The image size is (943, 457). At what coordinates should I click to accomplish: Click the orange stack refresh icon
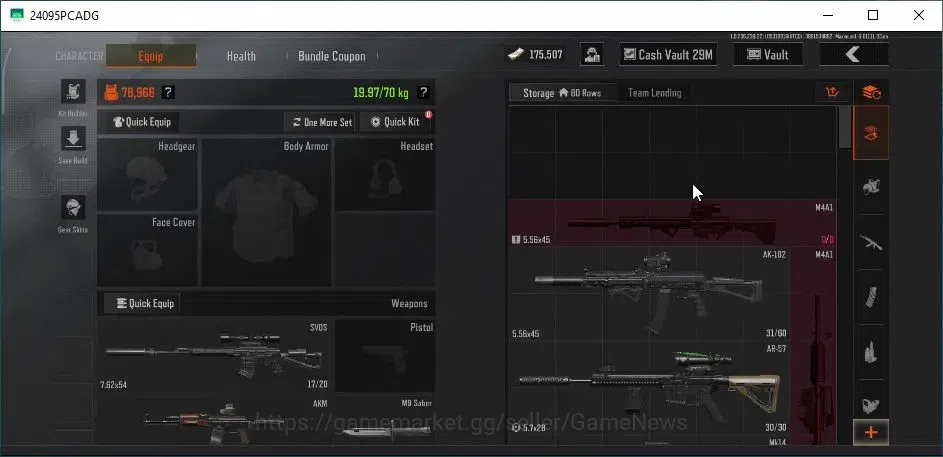click(871, 93)
